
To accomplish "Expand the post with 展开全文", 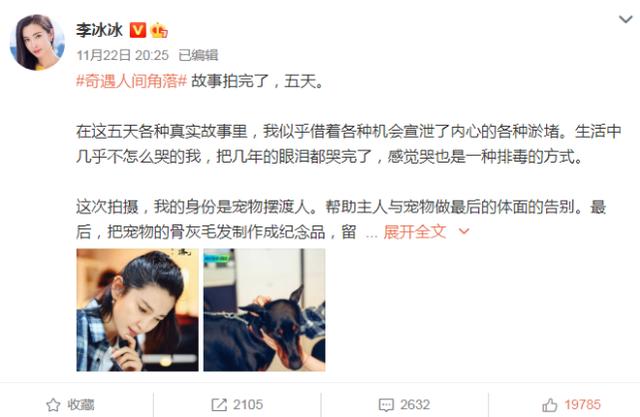I will (x=414, y=232).
